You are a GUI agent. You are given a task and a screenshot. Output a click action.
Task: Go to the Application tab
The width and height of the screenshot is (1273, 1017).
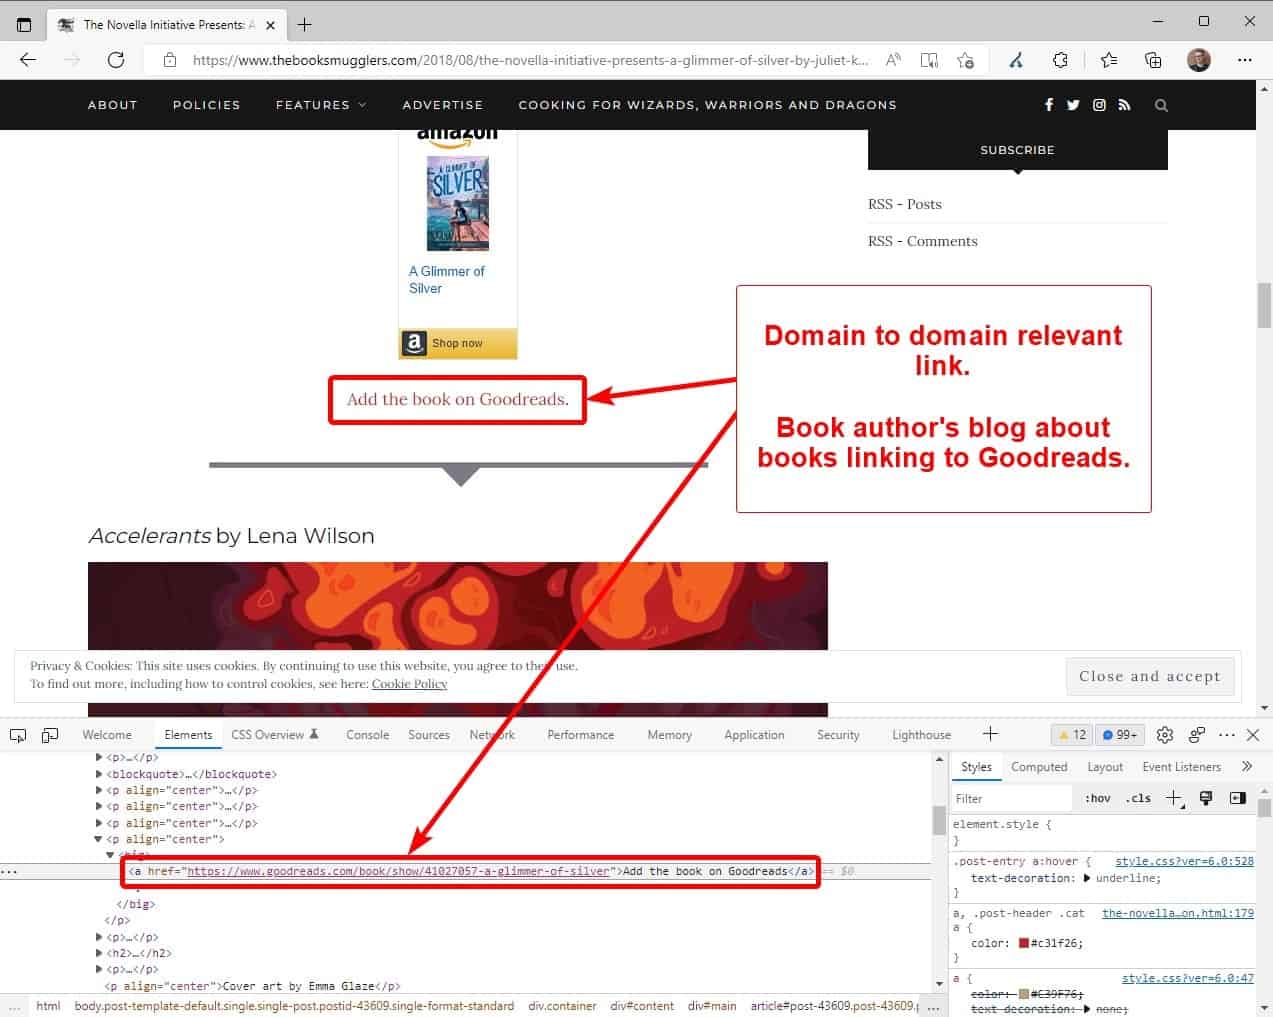coord(755,735)
